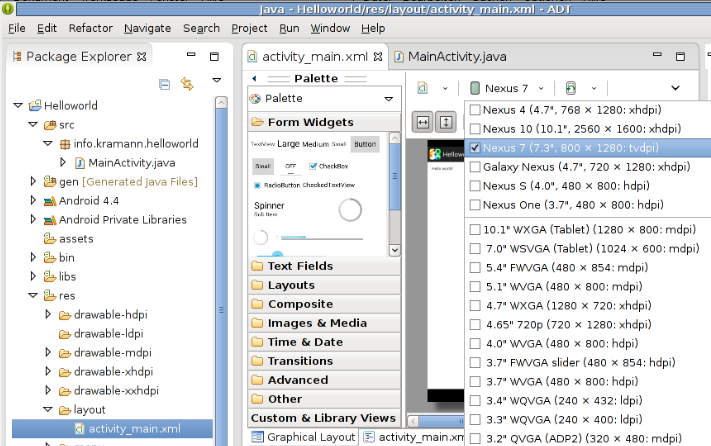Open orientation dropdown arrow

click(594, 88)
